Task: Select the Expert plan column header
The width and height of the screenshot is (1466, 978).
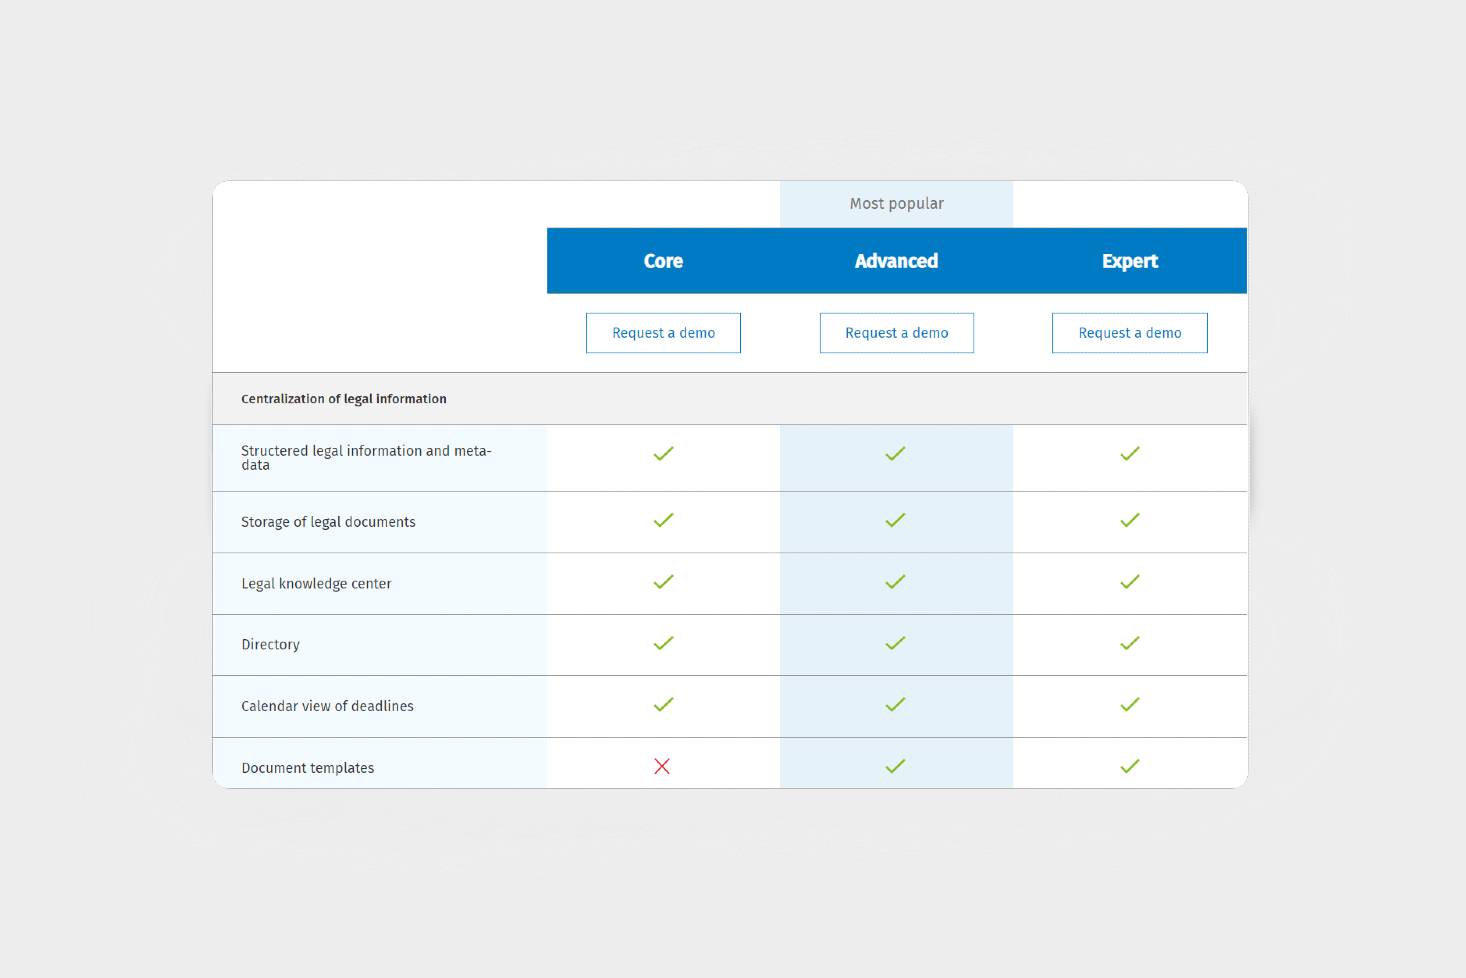Action: pyautogui.click(x=1129, y=261)
